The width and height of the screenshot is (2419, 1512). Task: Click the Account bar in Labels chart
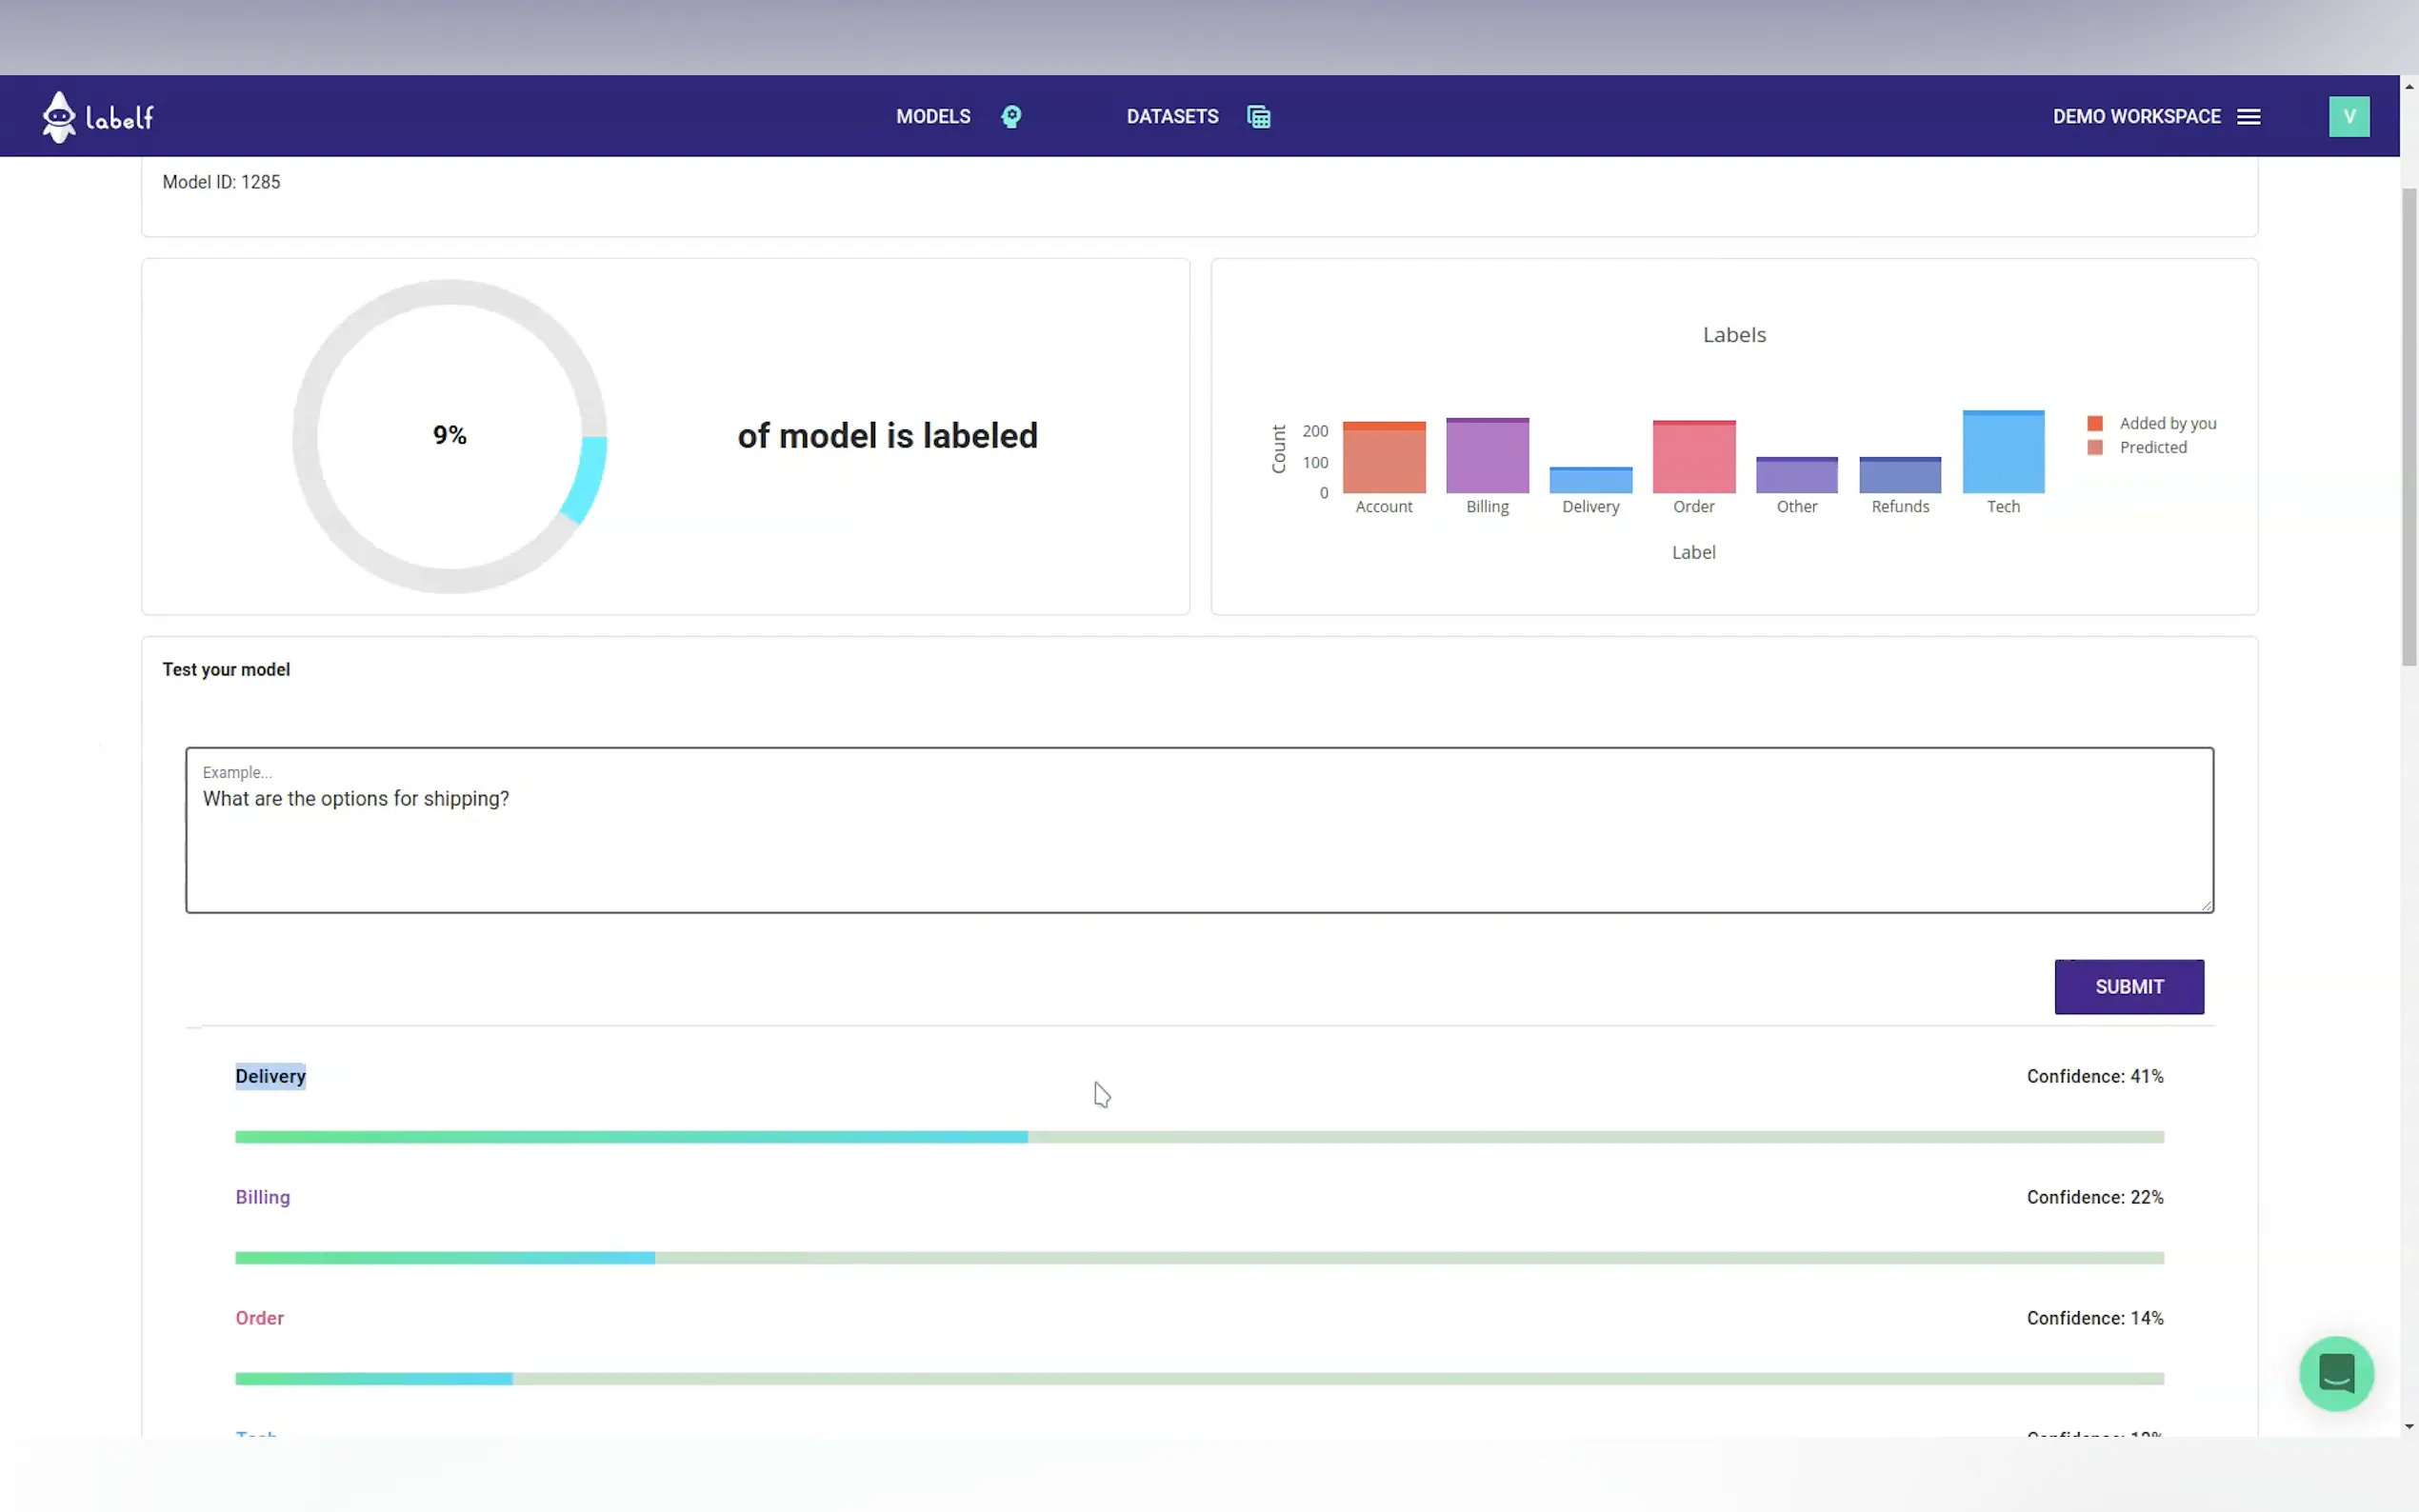[1383, 460]
